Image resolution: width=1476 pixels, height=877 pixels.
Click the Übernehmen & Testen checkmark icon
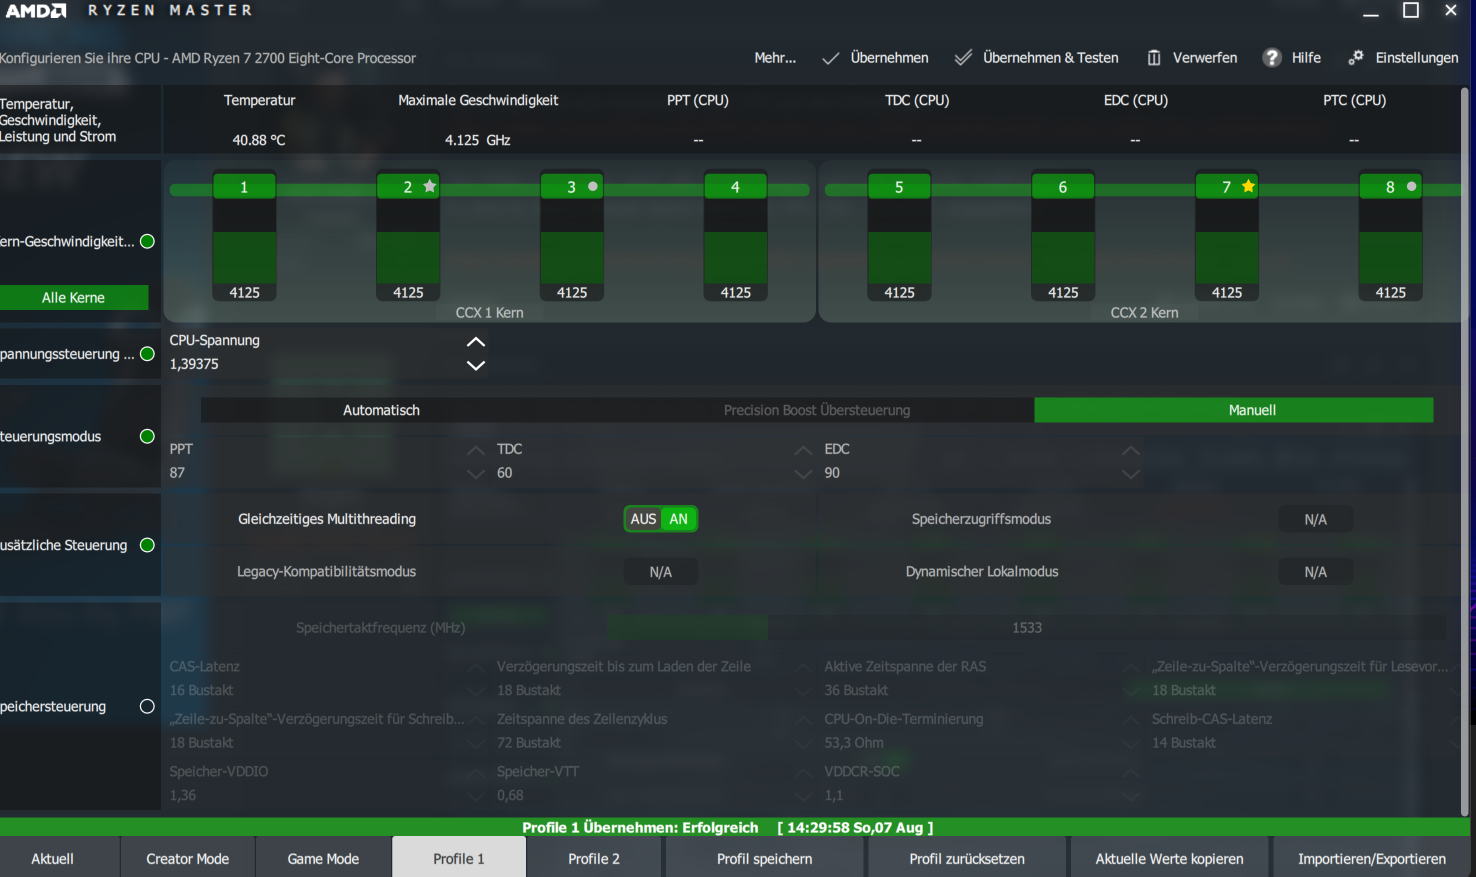pos(963,58)
